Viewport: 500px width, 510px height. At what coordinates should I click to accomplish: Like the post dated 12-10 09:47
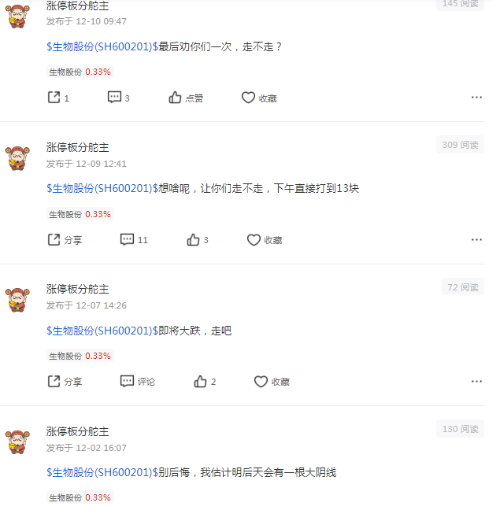[186, 98]
